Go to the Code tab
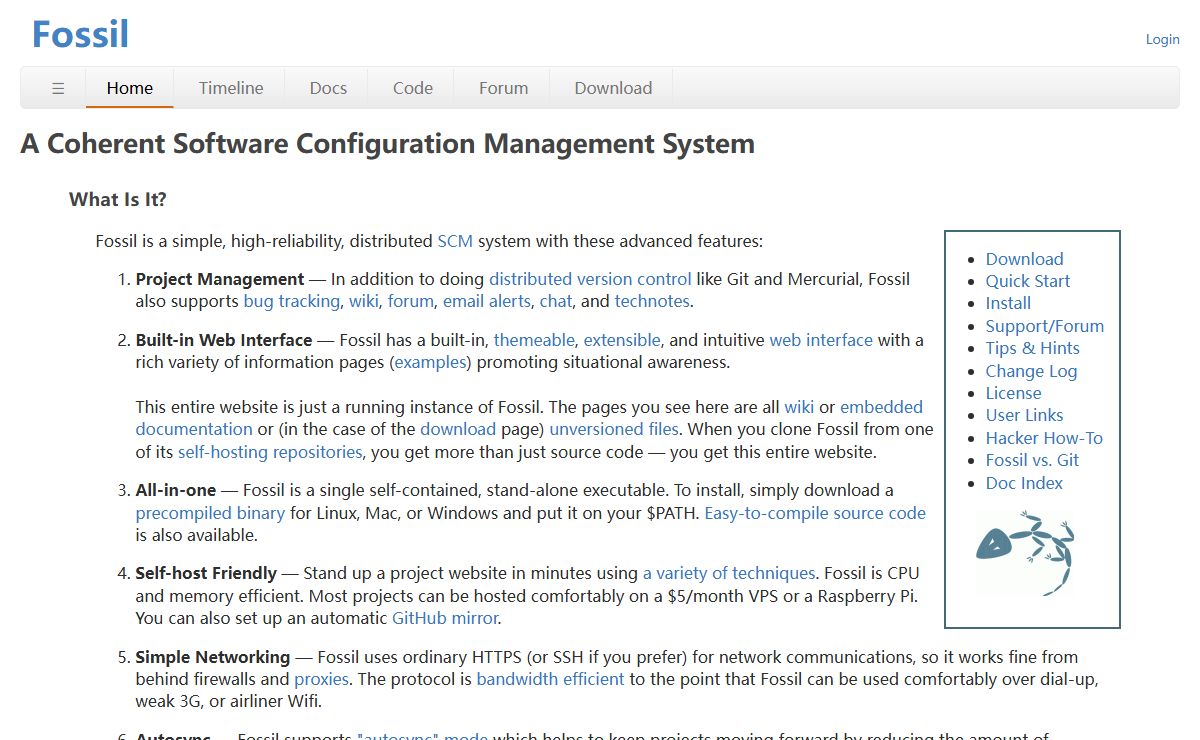This screenshot has width=1200, height=740. tap(412, 88)
